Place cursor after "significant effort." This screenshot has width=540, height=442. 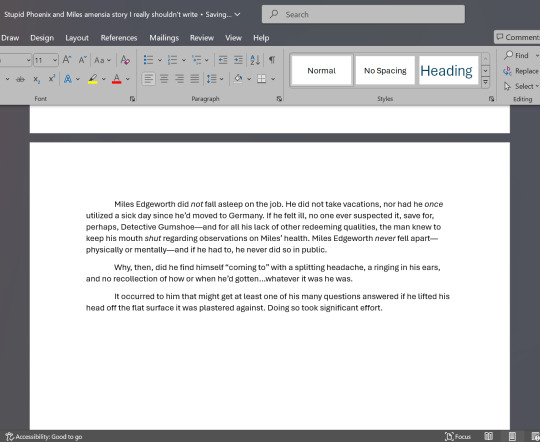383,308
